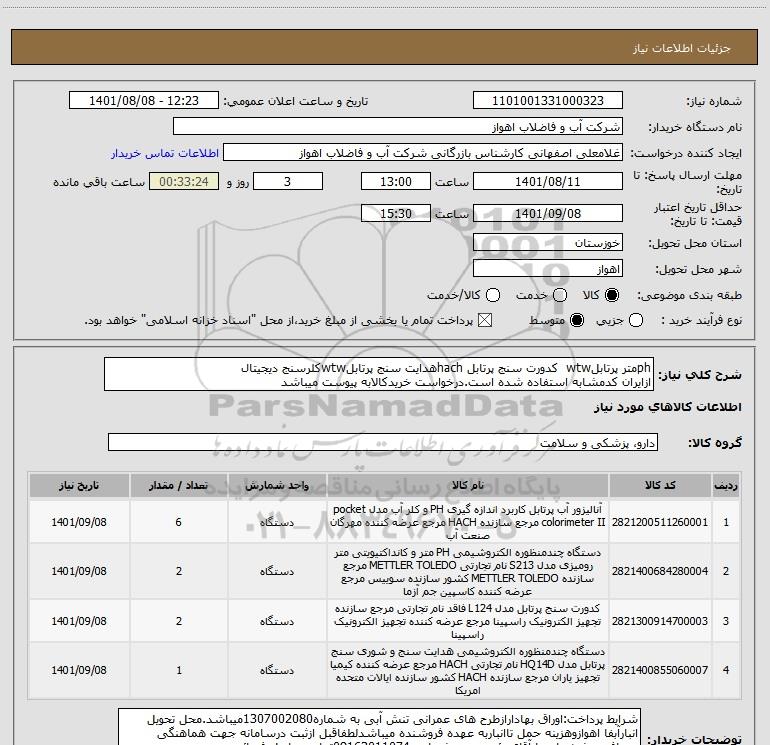Viewport: 770px width, 745px height.
Task: Click the ردیف column header
Action: [726, 485]
